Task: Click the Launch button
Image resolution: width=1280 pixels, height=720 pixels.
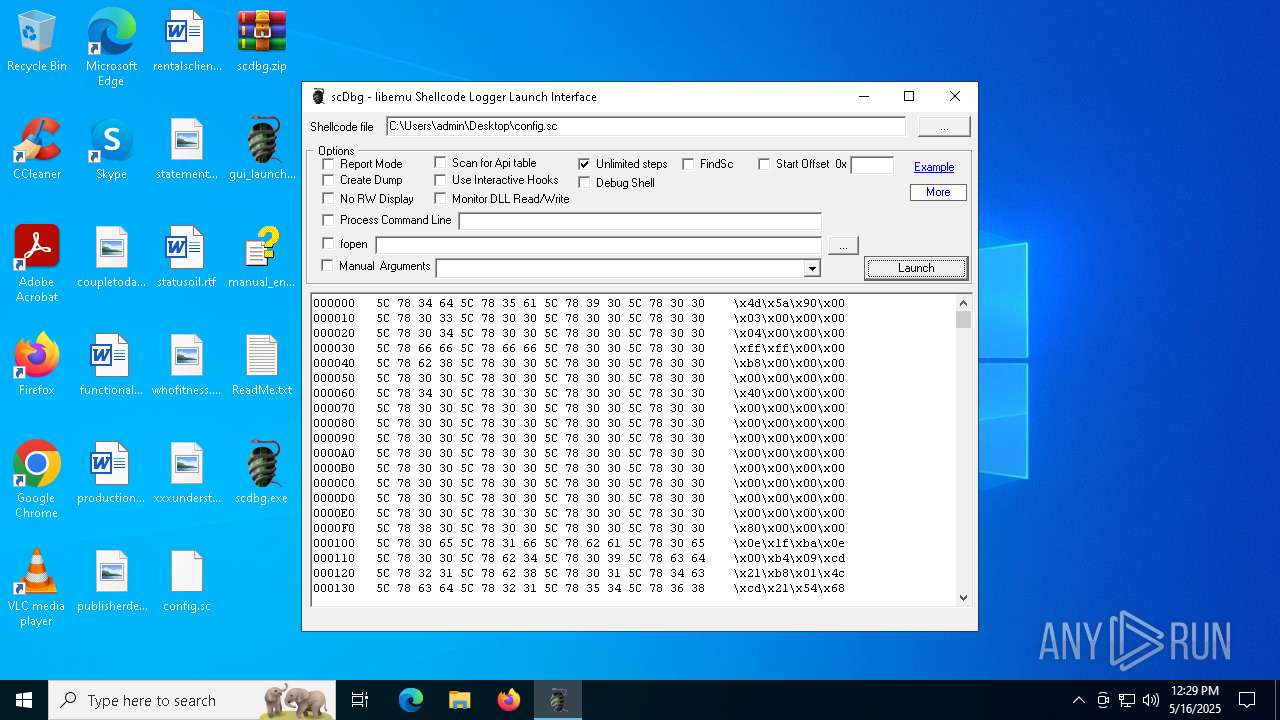Action: point(916,268)
